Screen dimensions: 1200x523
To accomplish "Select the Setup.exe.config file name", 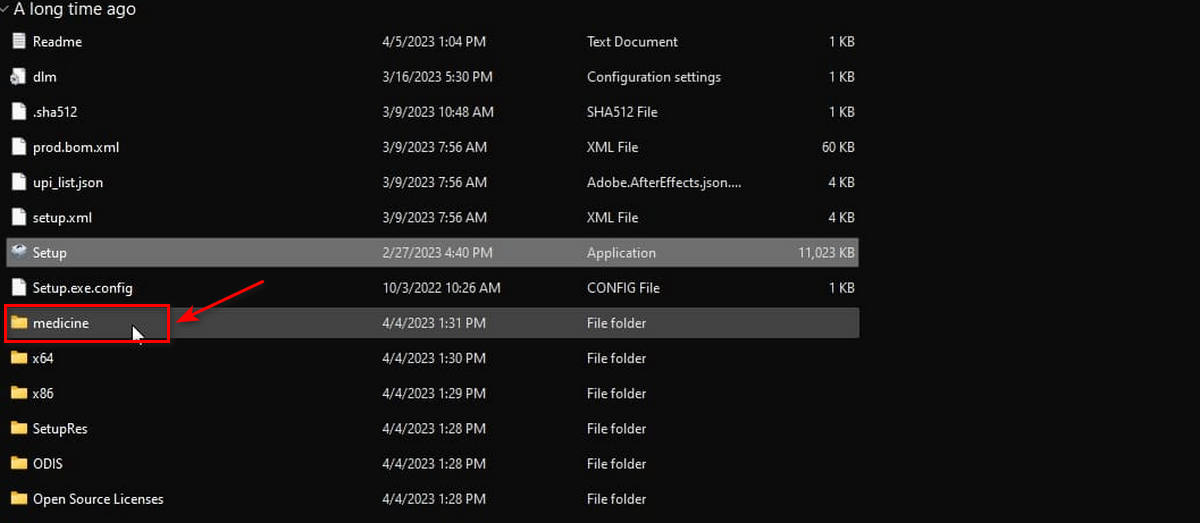I will pyautogui.click(x=82, y=288).
